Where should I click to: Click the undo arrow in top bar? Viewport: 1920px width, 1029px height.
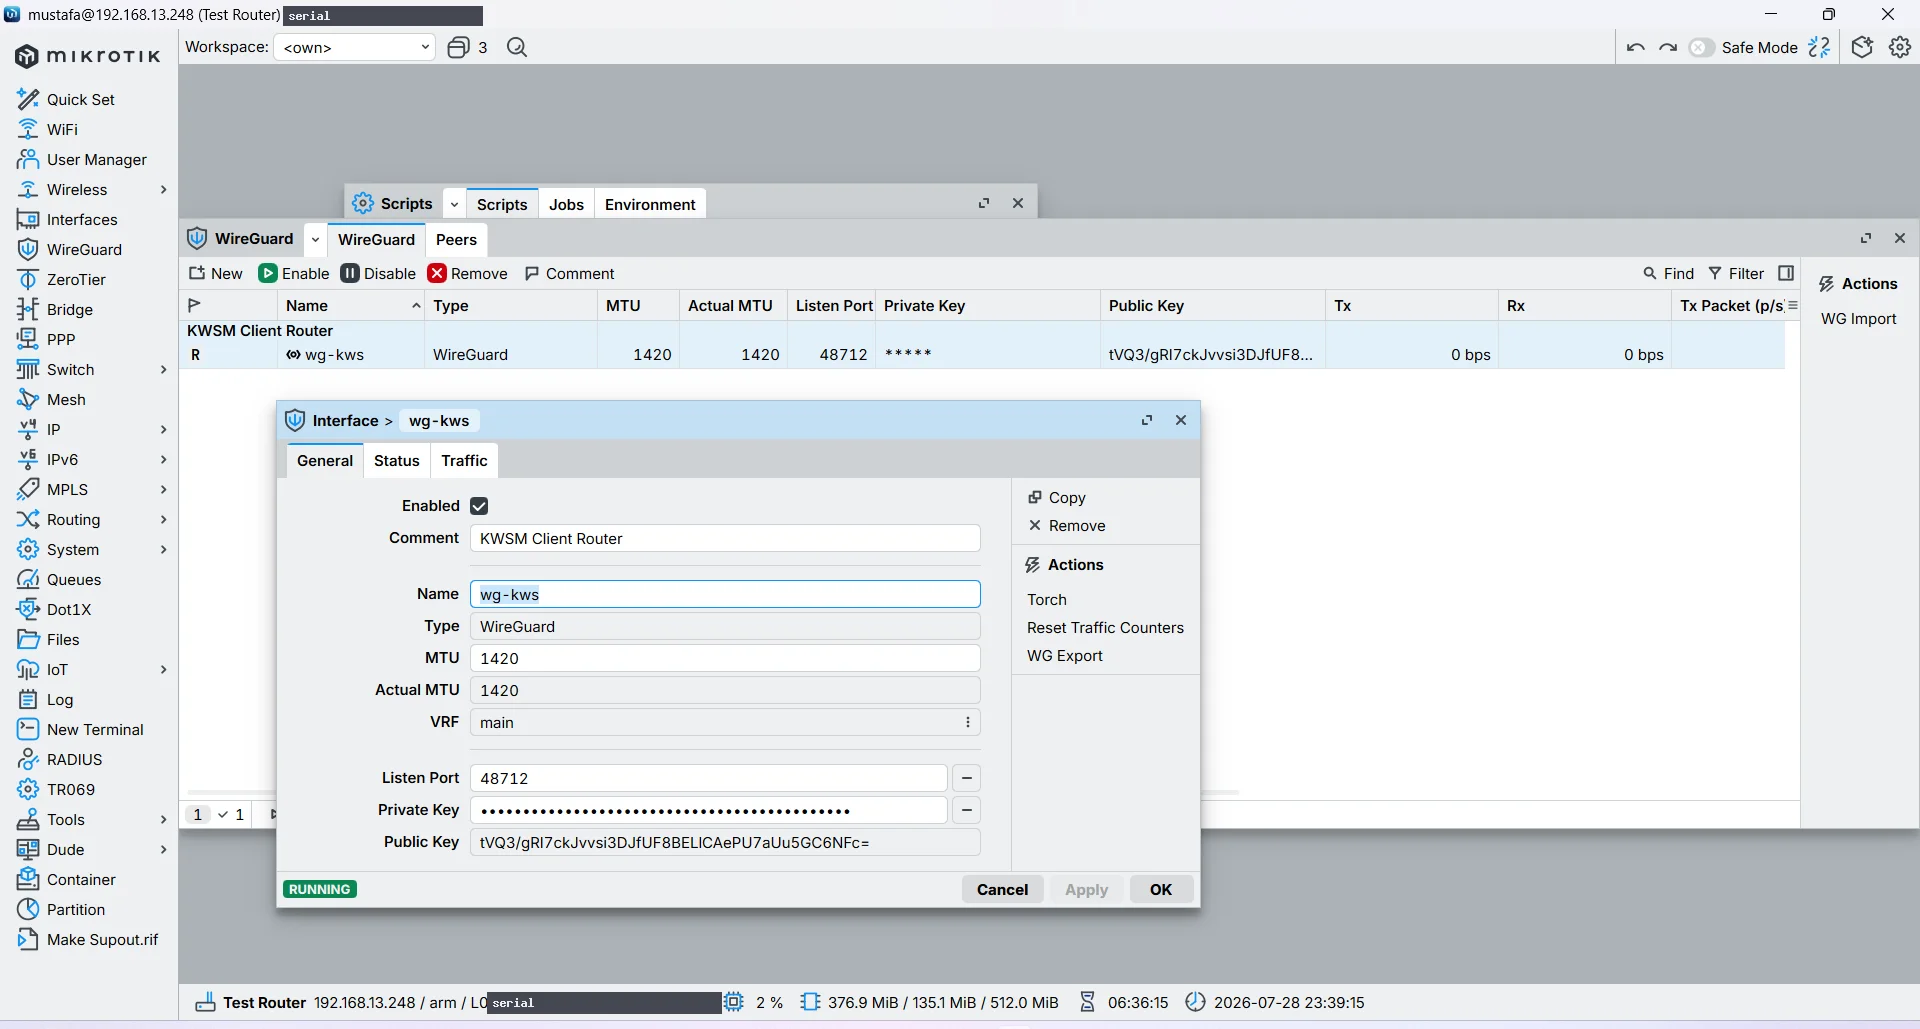pyautogui.click(x=1636, y=47)
